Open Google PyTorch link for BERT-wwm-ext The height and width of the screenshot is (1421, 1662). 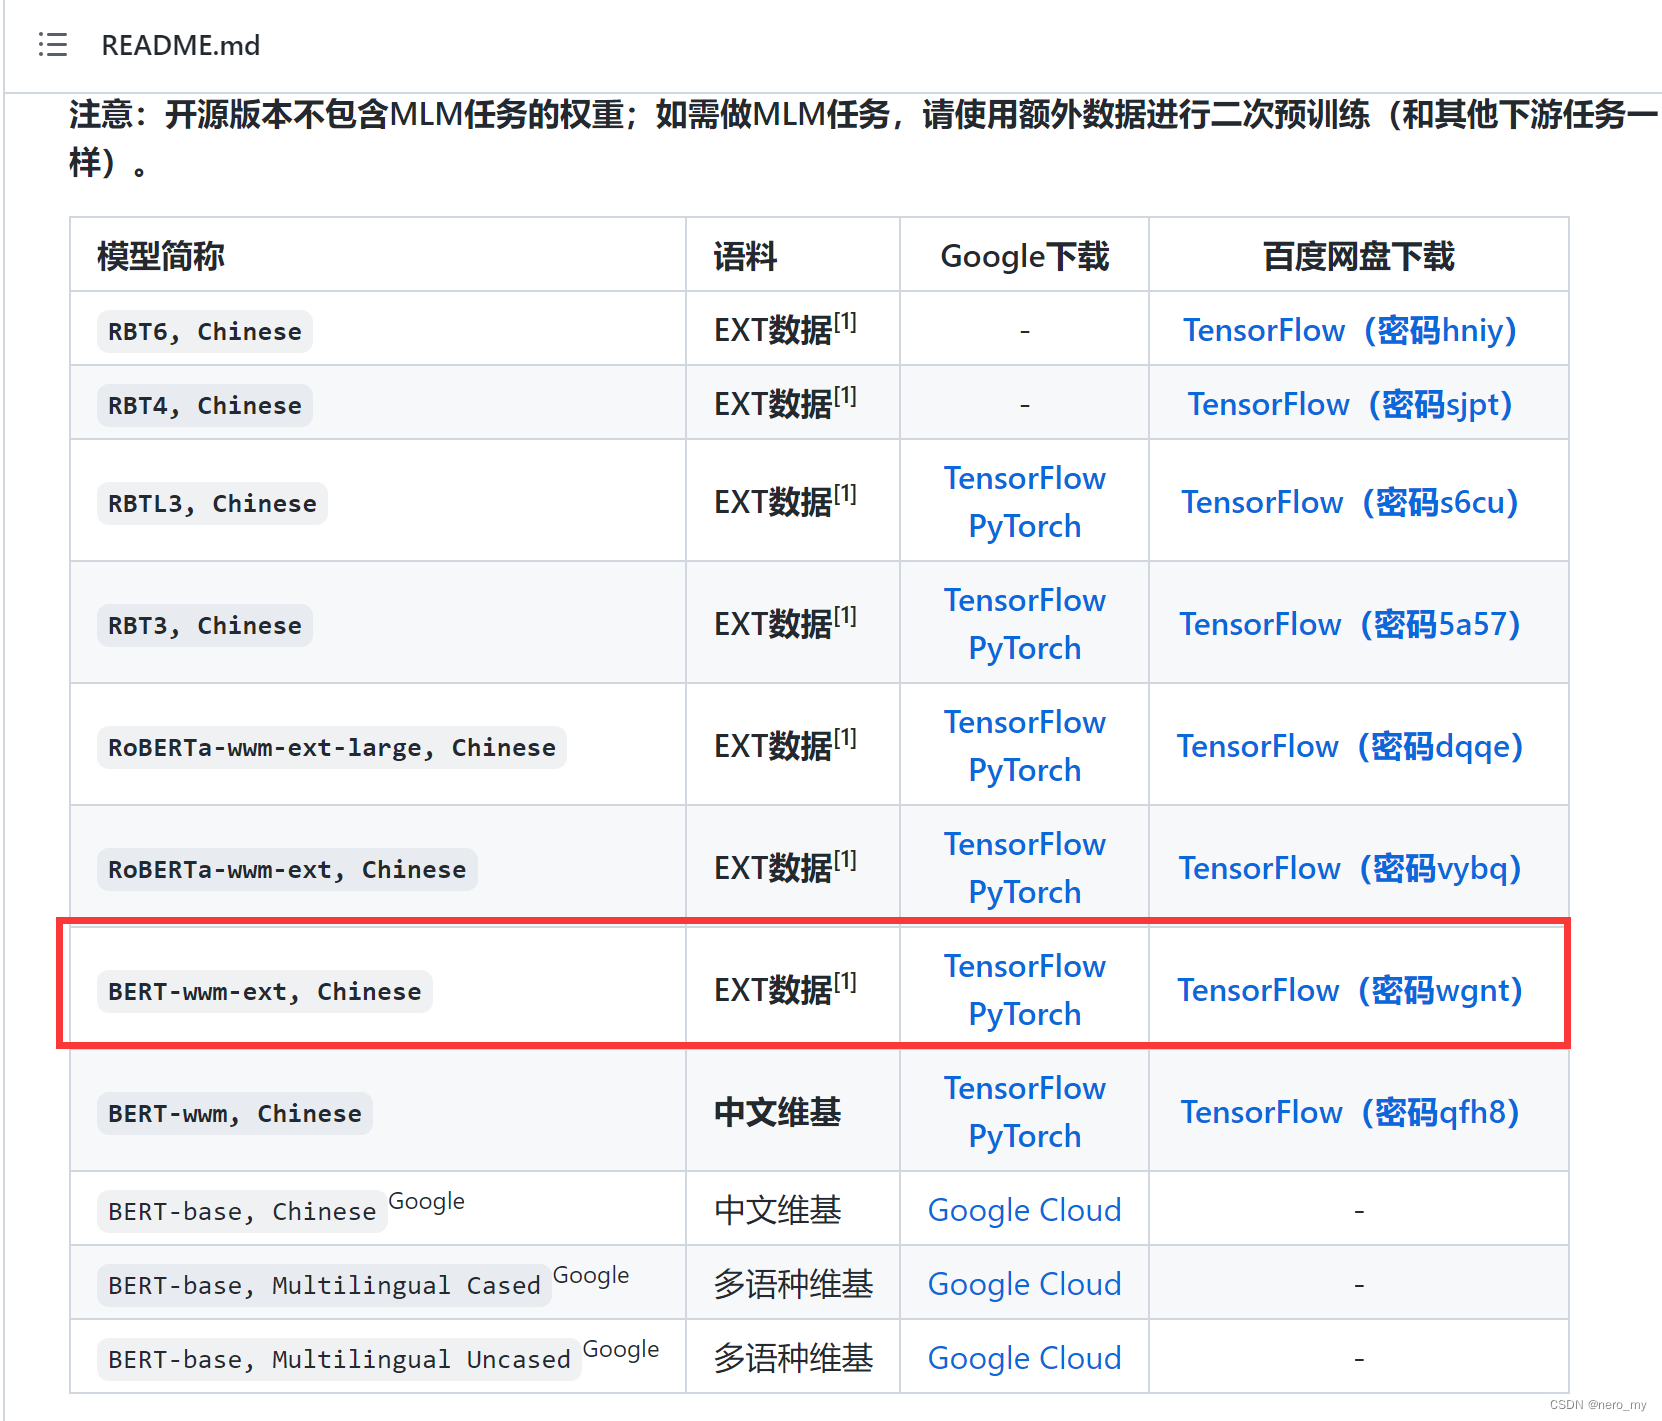(1025, 1014)
